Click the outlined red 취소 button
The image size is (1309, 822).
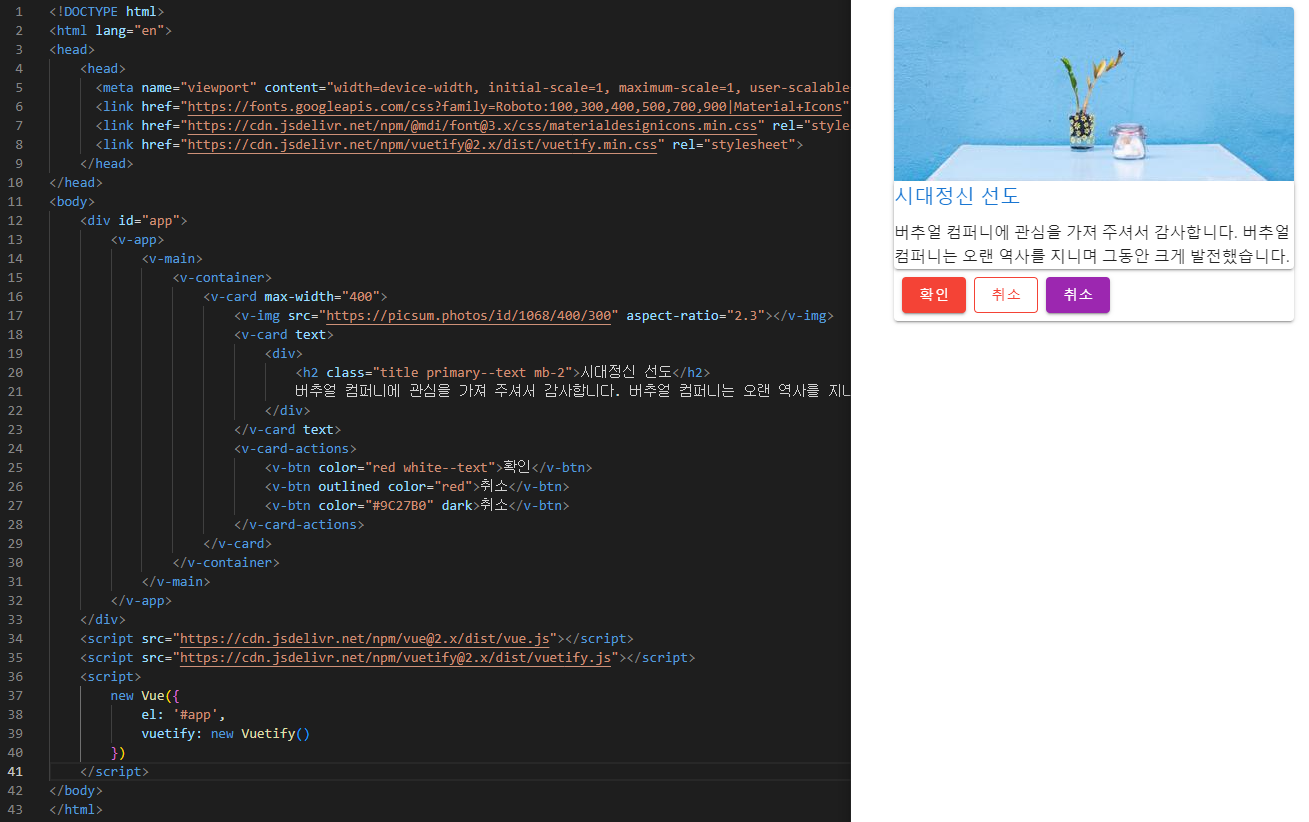click(1005, 295)
